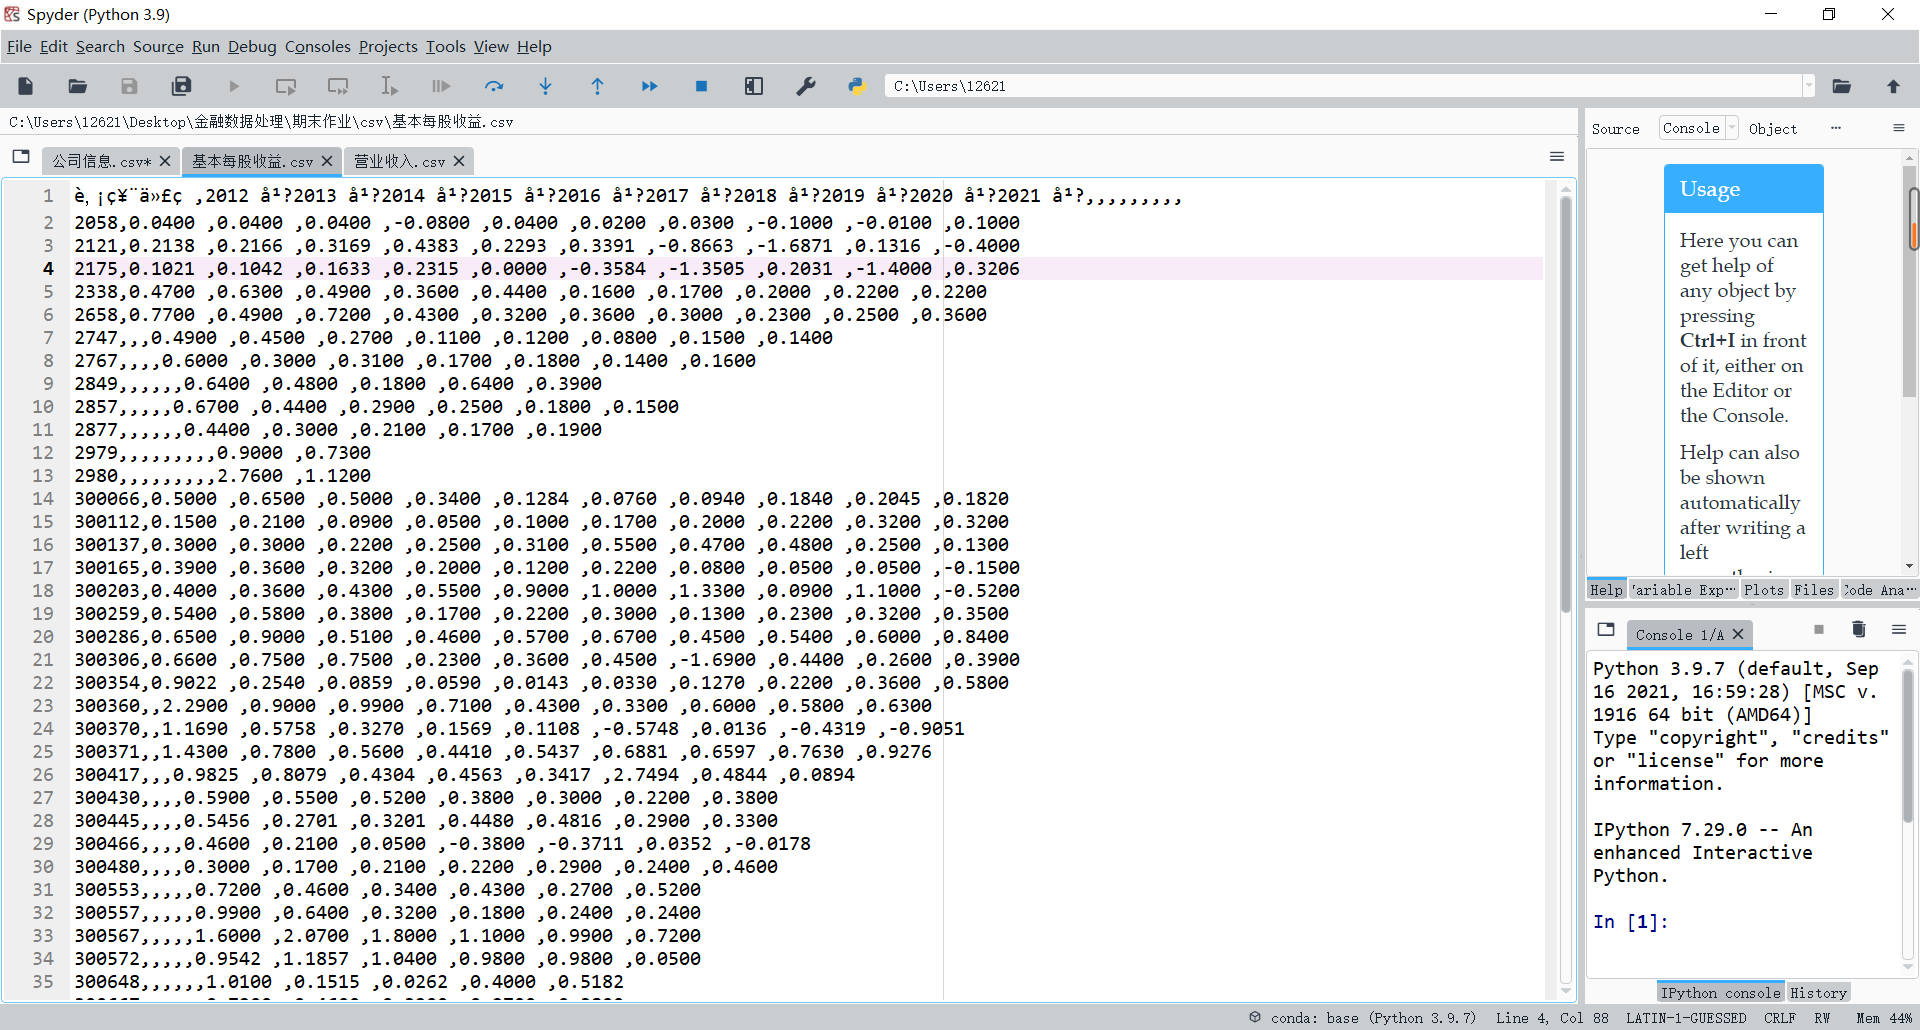Open console pane options hamburger menu

1899,629
